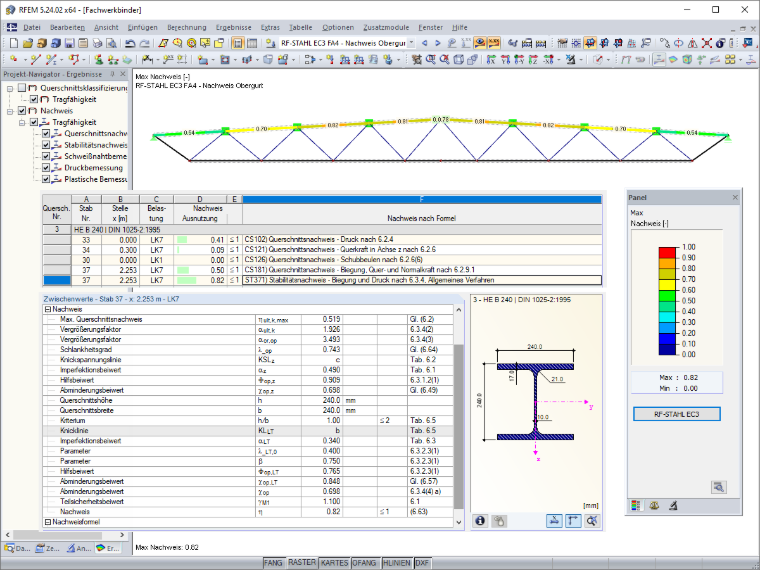
Task: Open the Tabelle menu
Action: click(301, 28)
